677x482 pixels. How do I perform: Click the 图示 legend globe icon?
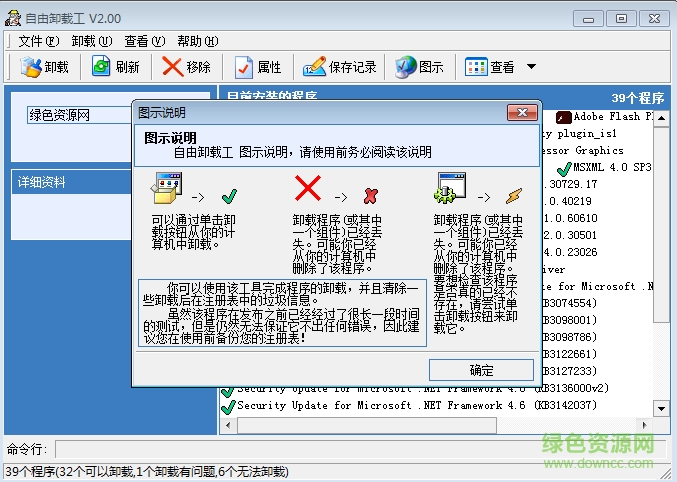[405, 67]
